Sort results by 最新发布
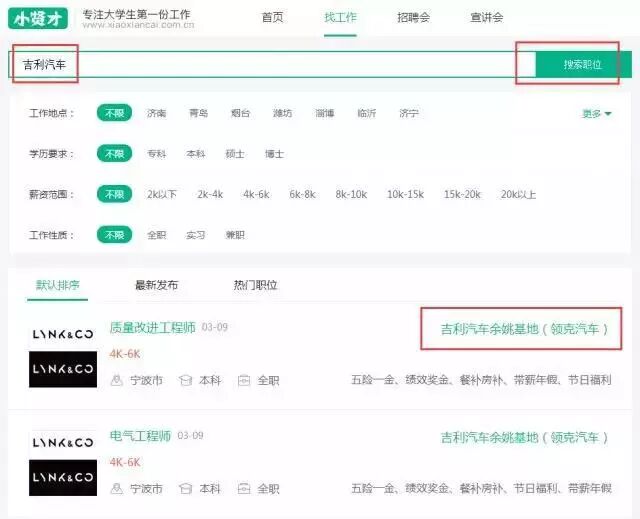 coord(157,285)
